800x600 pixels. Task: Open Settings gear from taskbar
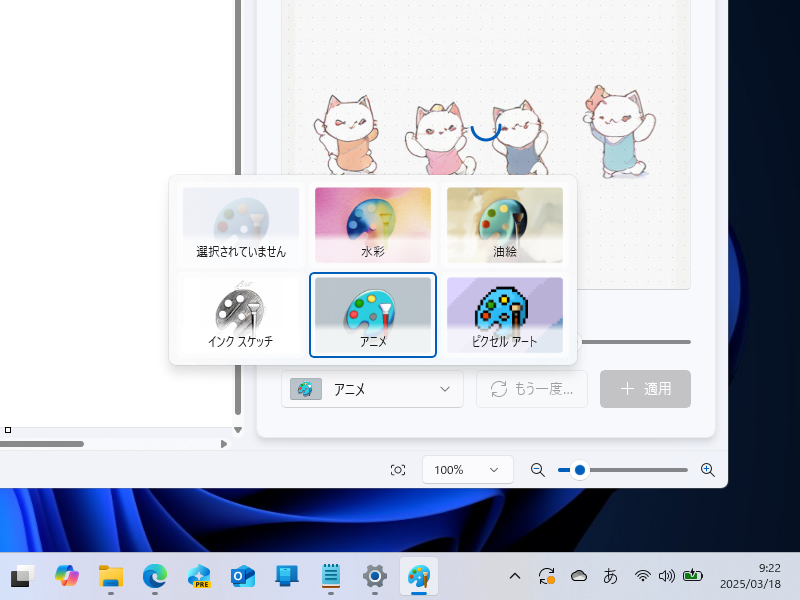[374, 576]
